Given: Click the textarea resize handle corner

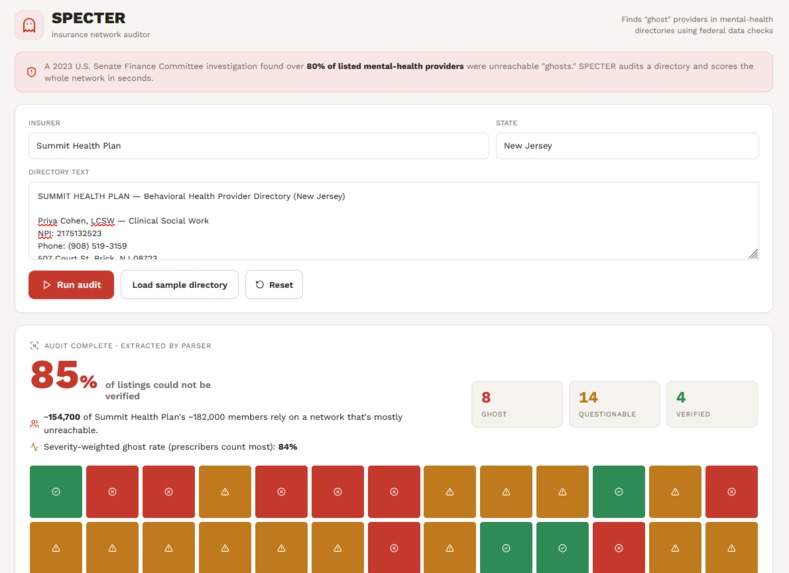Looking at the screenshot, I should click(x=753, y=254).
